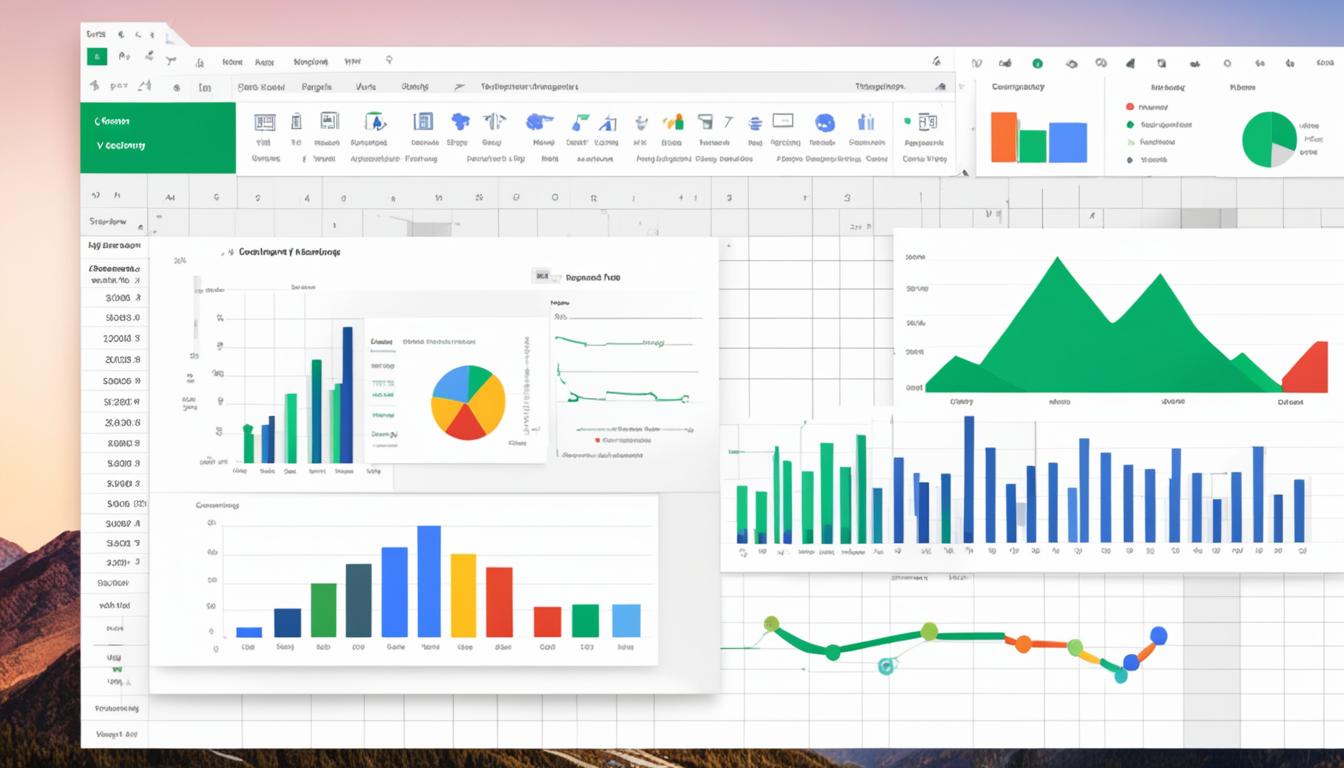
Task: Click the blue framed page icon in the ribbon
Action: (x=423, y=122)
